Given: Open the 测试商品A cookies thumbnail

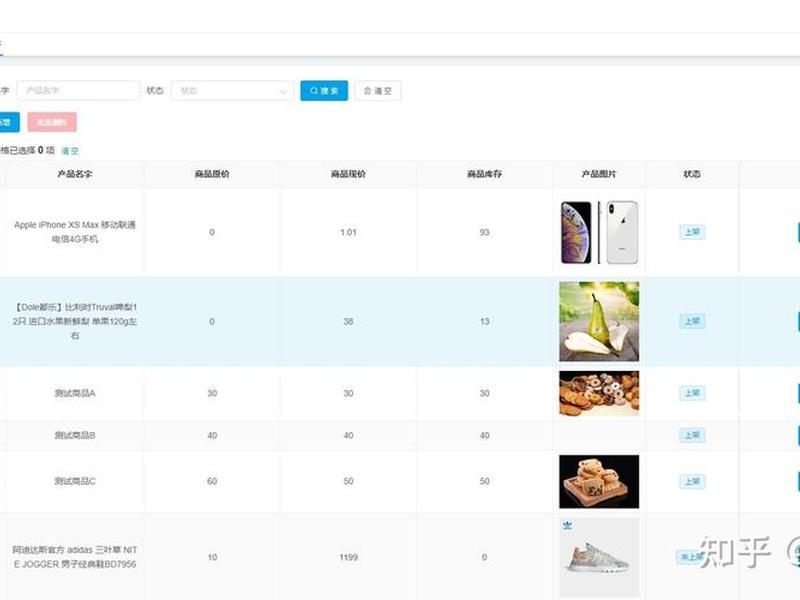Looking at the screenshot, I should pos(599,393).
